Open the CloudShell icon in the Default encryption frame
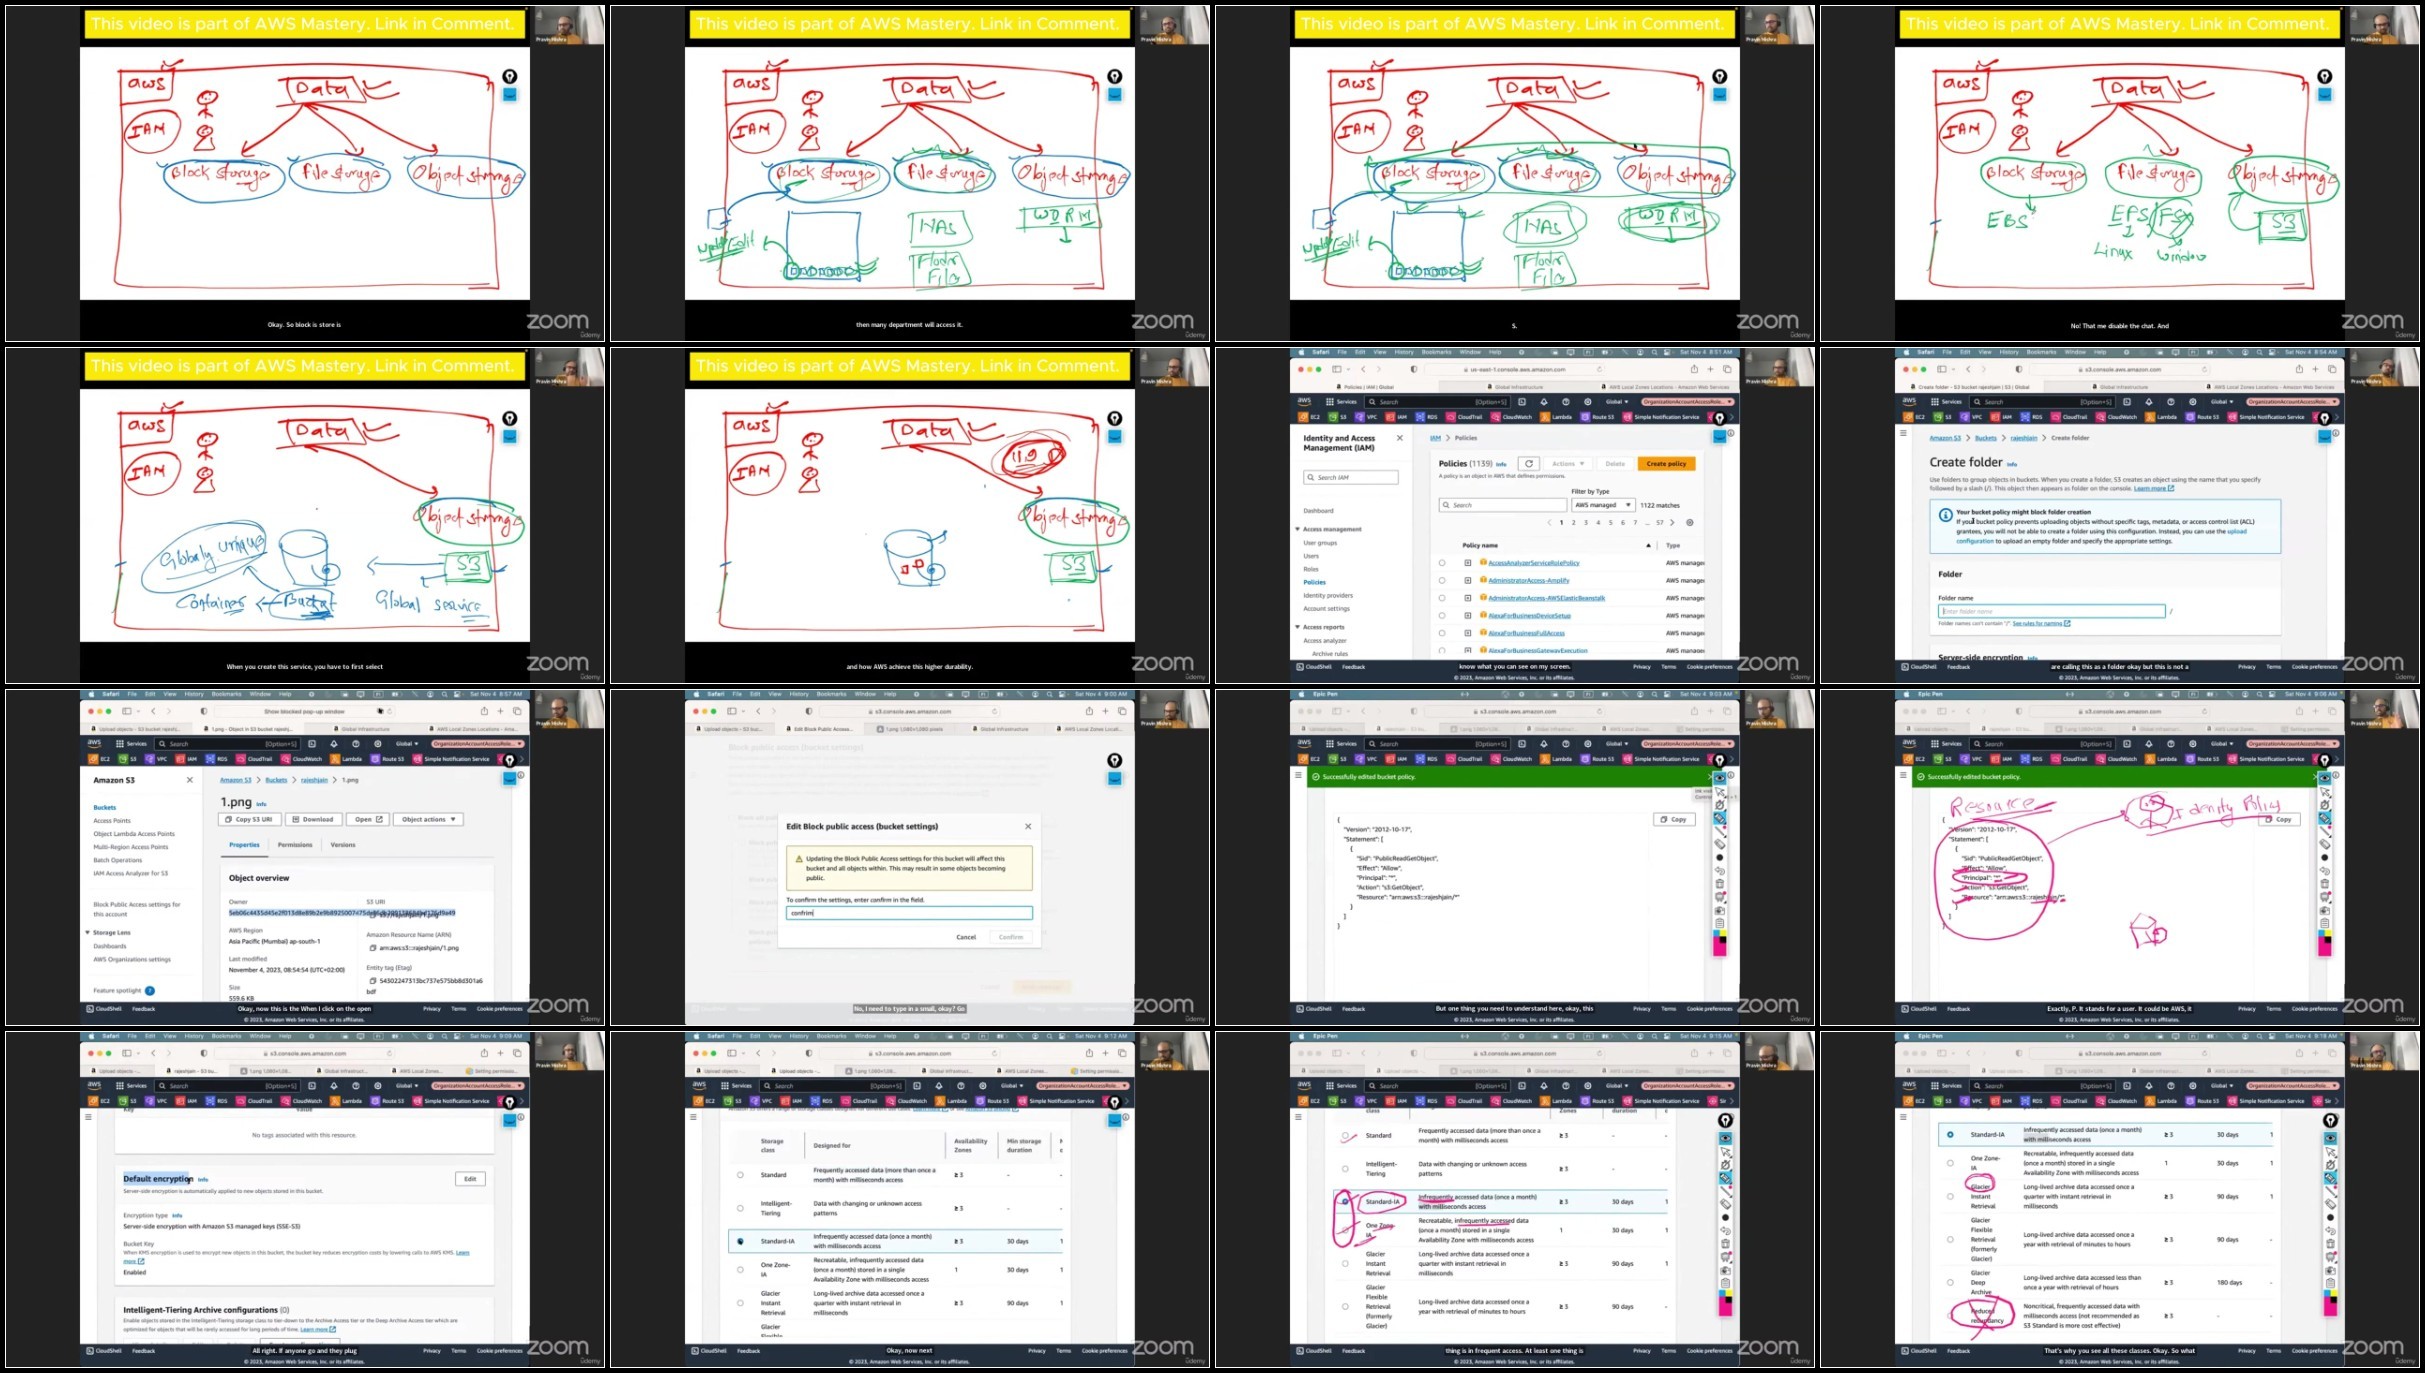 89,1350
